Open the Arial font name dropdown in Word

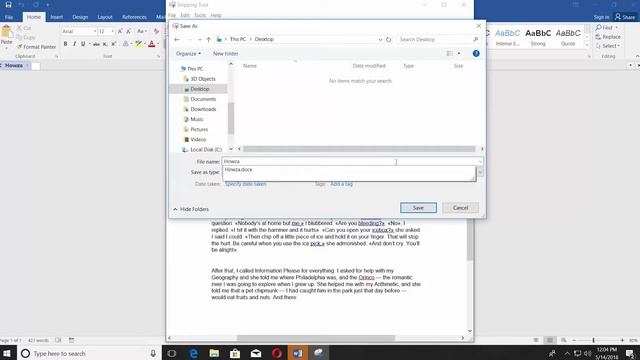[x=95, y=31]
